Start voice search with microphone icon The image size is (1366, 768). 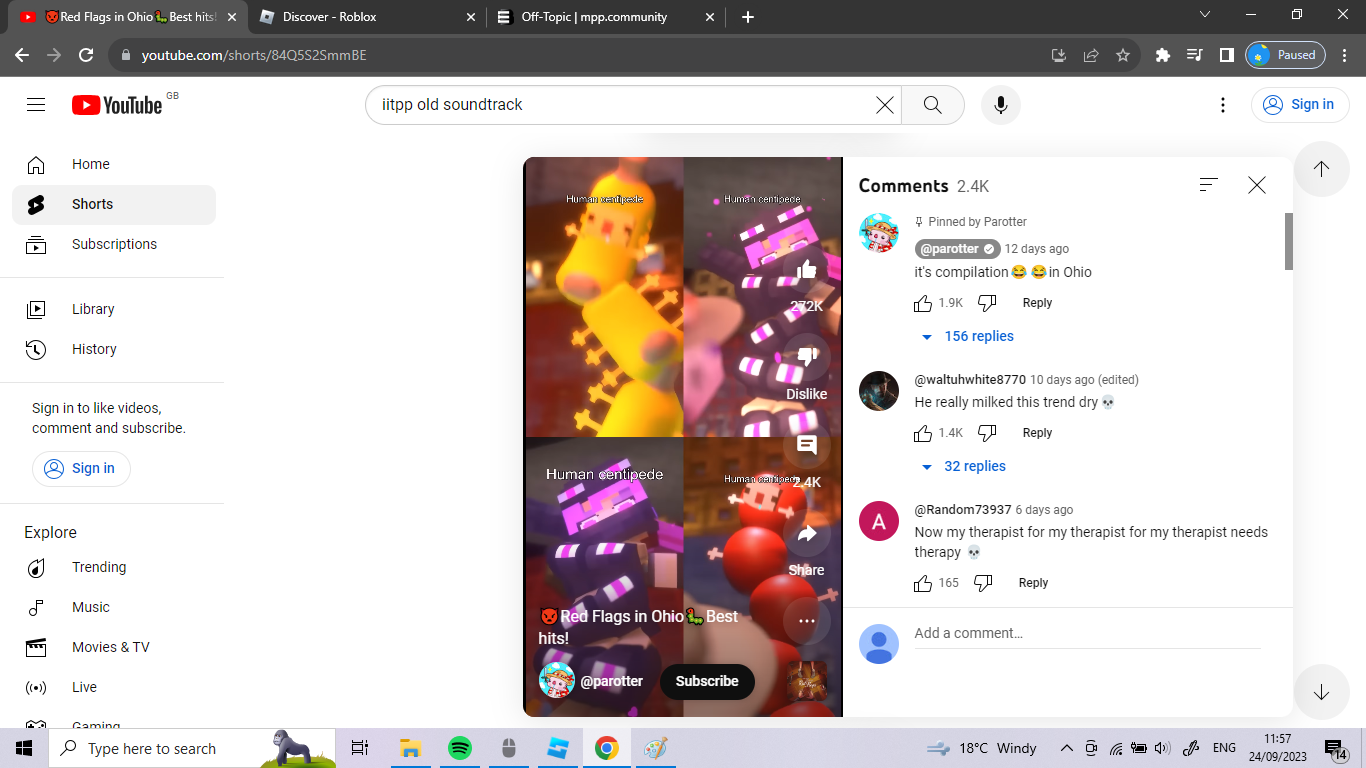[x=1001, y=105]
